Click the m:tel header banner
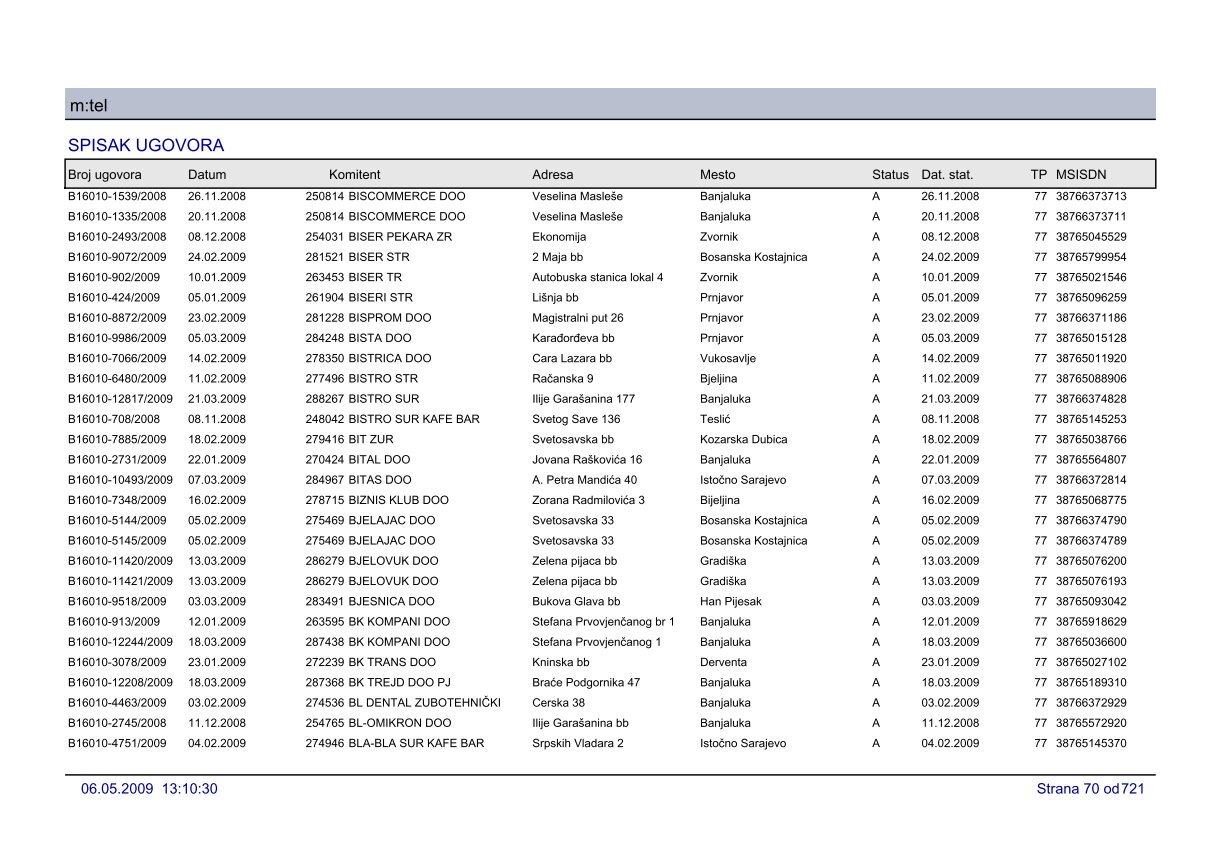 (x=610, y=105)
